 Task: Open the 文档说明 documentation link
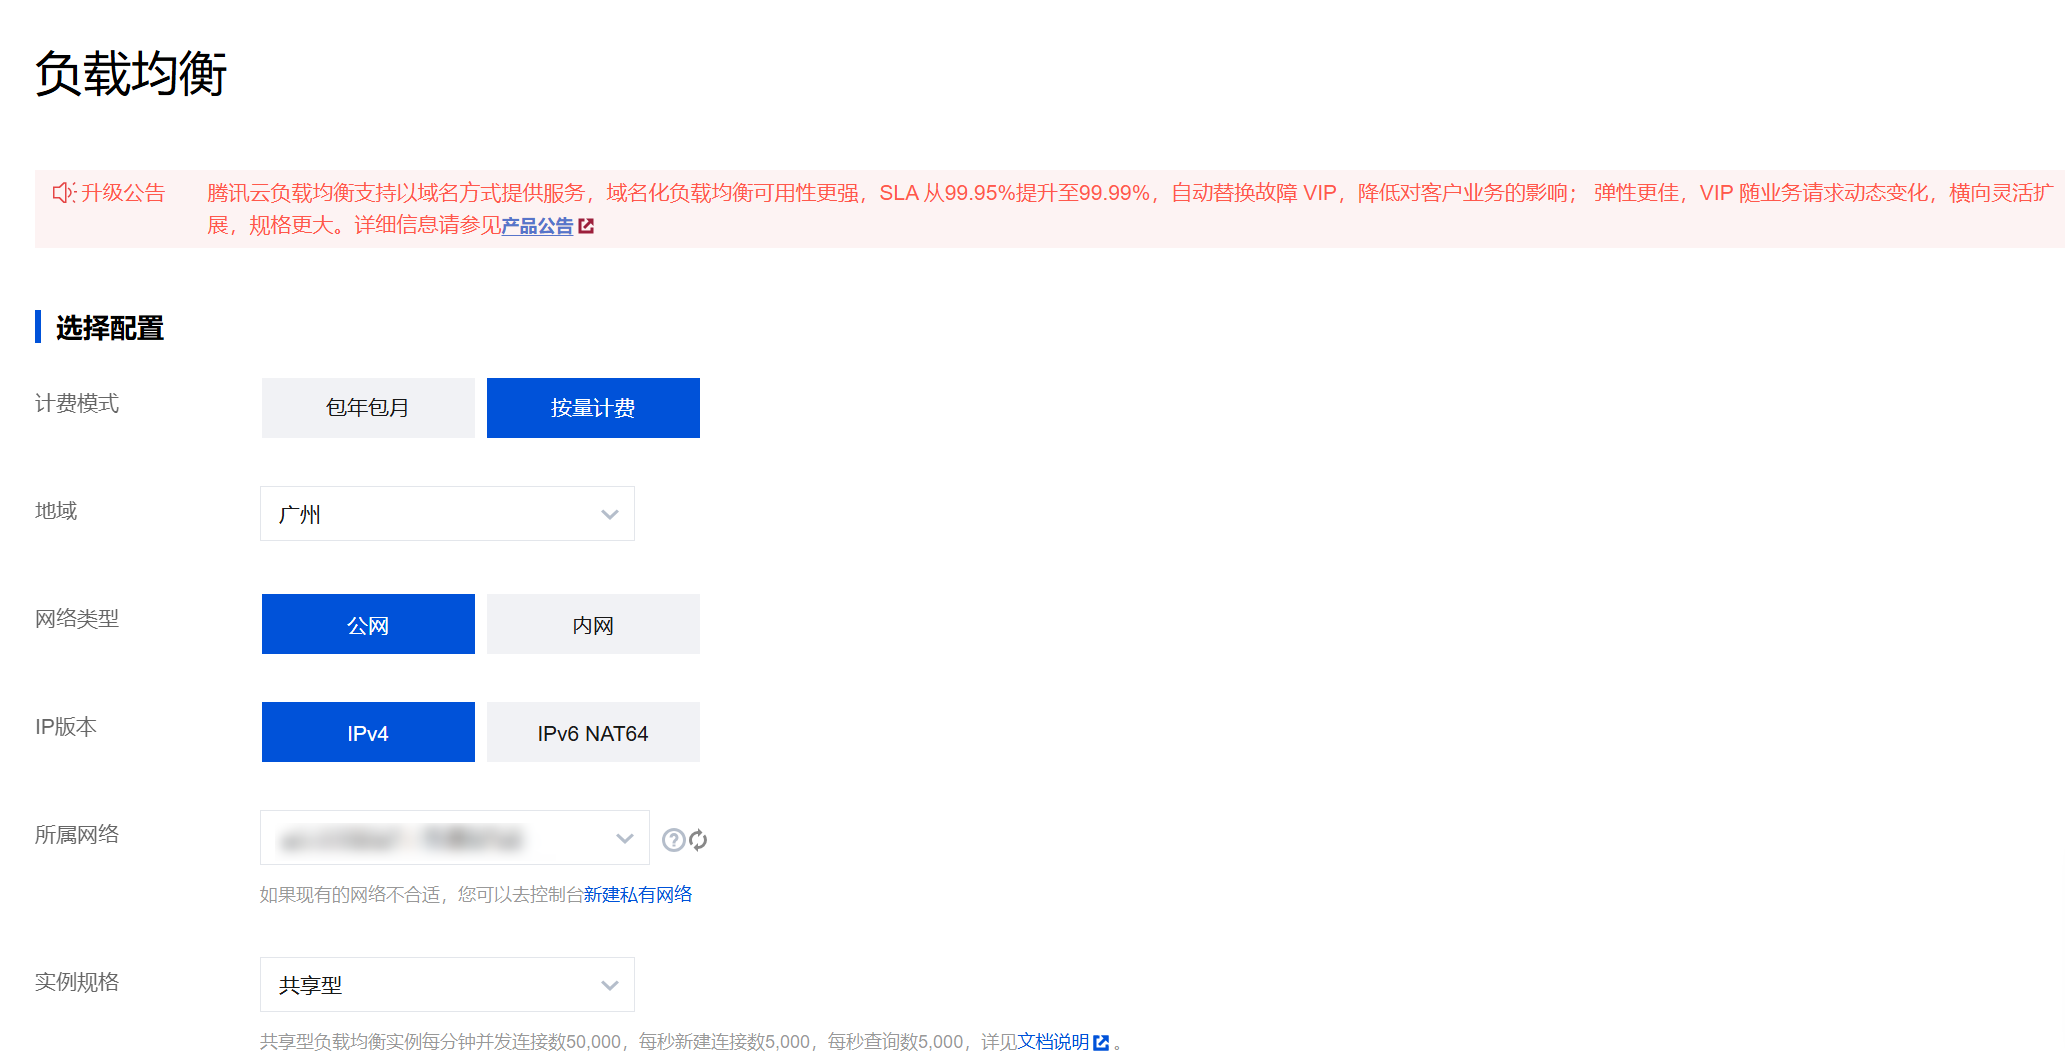click(x=1053, y=1042)
